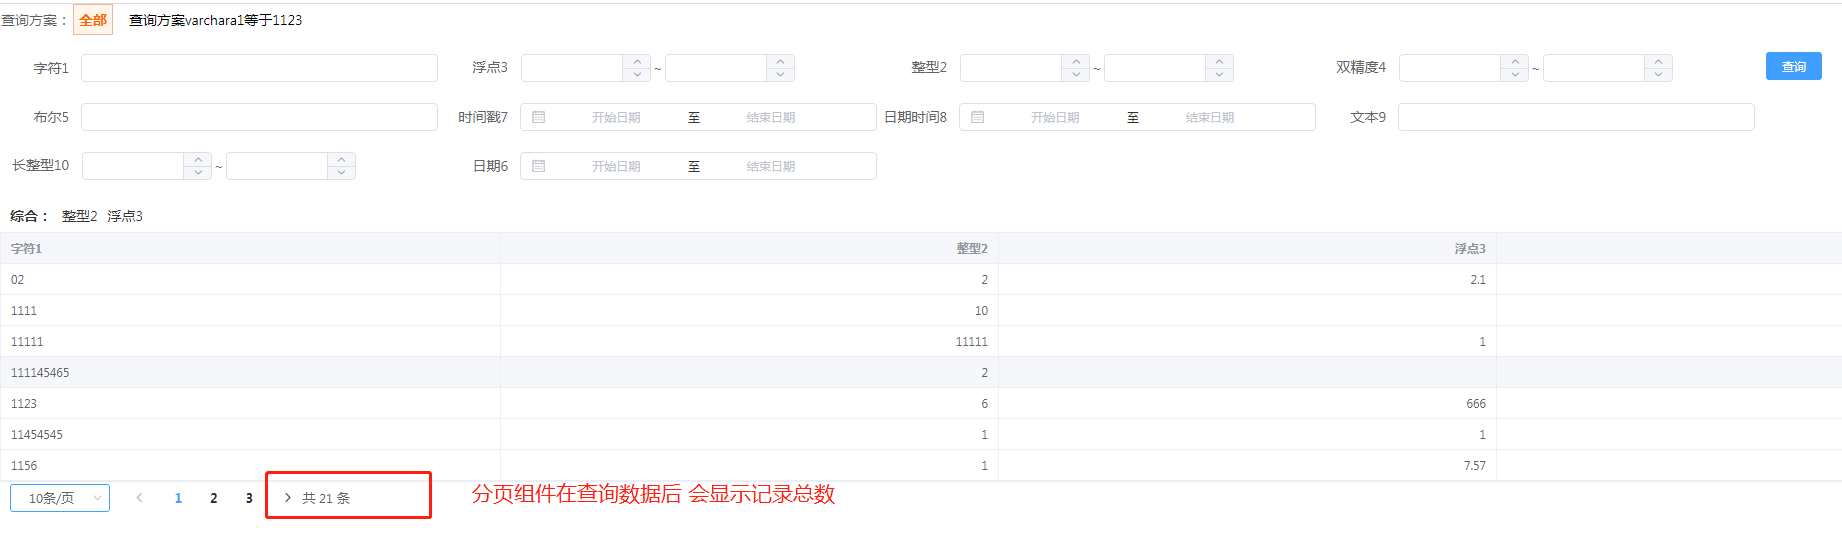Click the 布尔5 input field
The image size is (1842, 550).
point(259,117)
